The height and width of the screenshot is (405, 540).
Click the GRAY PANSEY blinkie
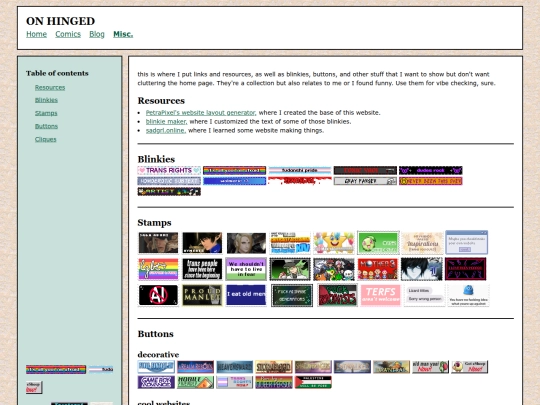(365, 181)
